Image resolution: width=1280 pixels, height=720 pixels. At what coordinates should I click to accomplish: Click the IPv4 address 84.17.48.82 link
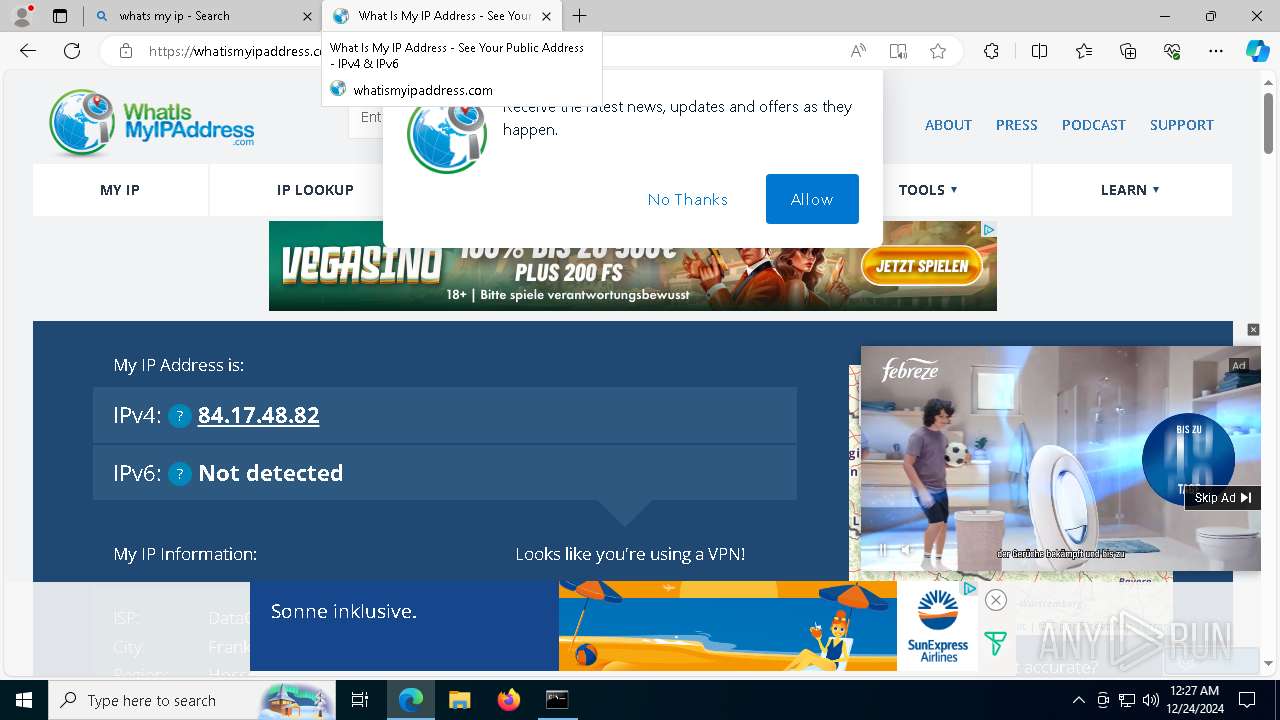coord(259,415)
